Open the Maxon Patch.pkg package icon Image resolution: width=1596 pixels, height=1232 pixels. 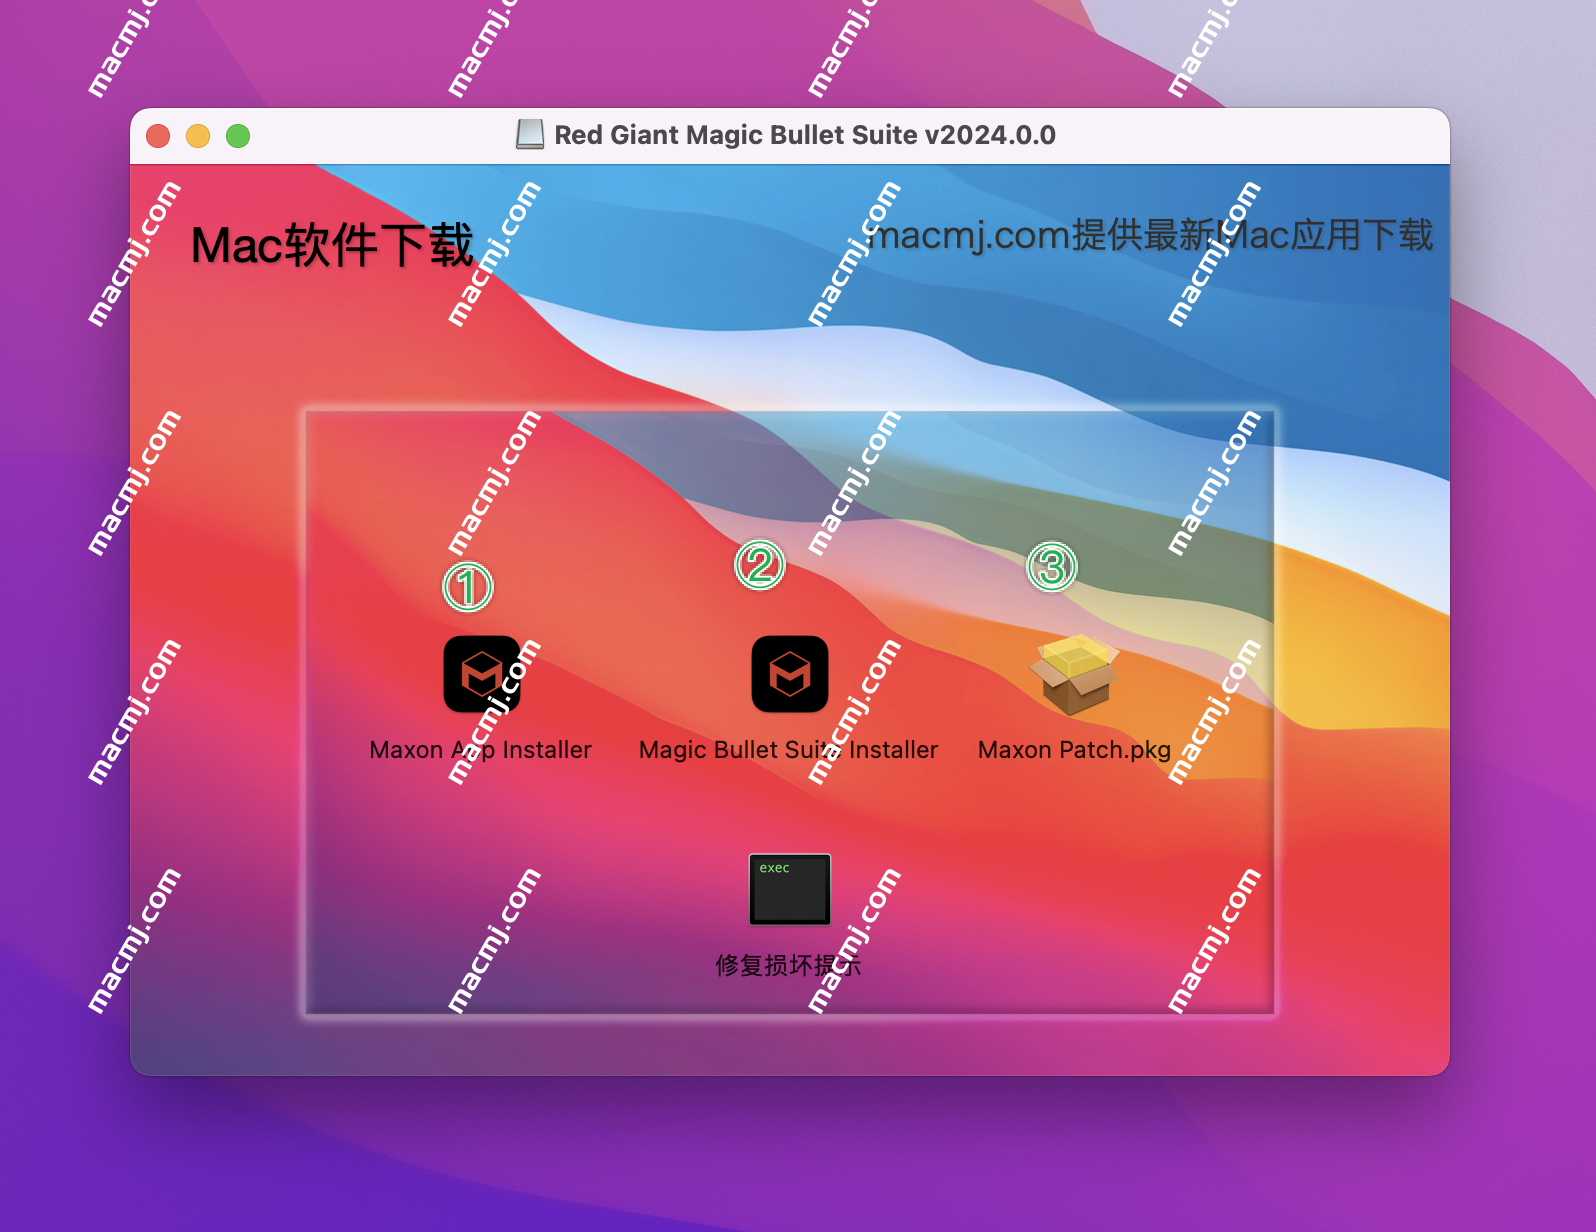click(1074, 674)
